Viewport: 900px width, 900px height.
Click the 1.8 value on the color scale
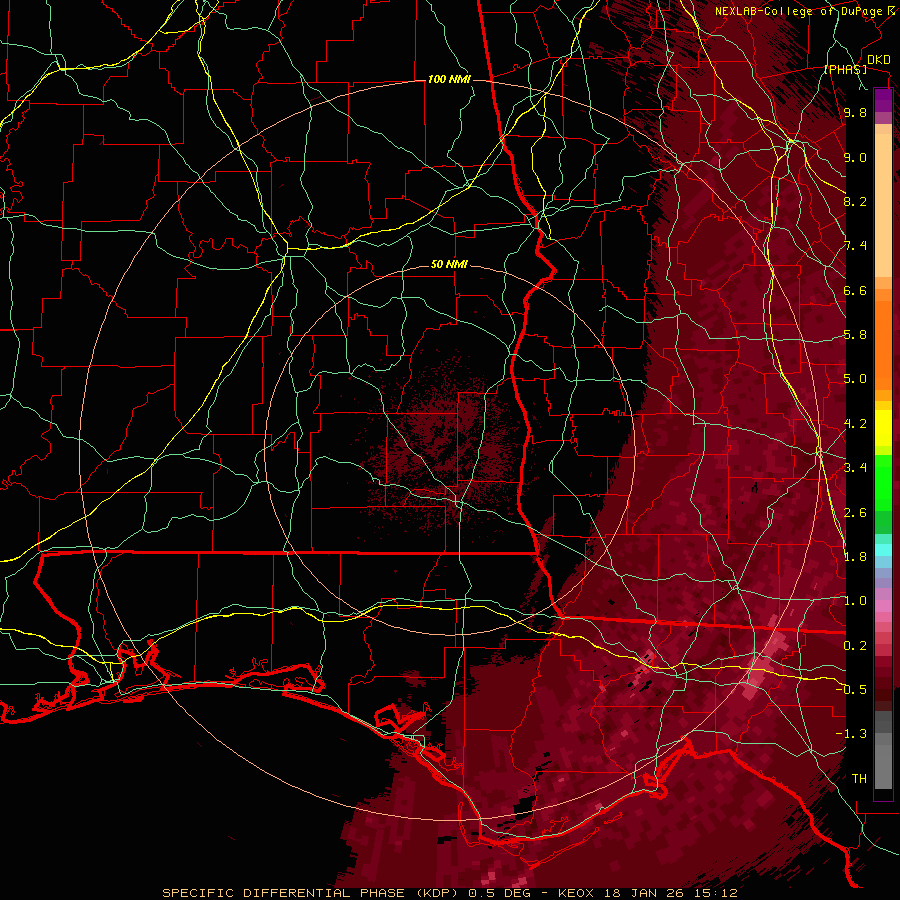pyautogui.click(x=855, y=557)
